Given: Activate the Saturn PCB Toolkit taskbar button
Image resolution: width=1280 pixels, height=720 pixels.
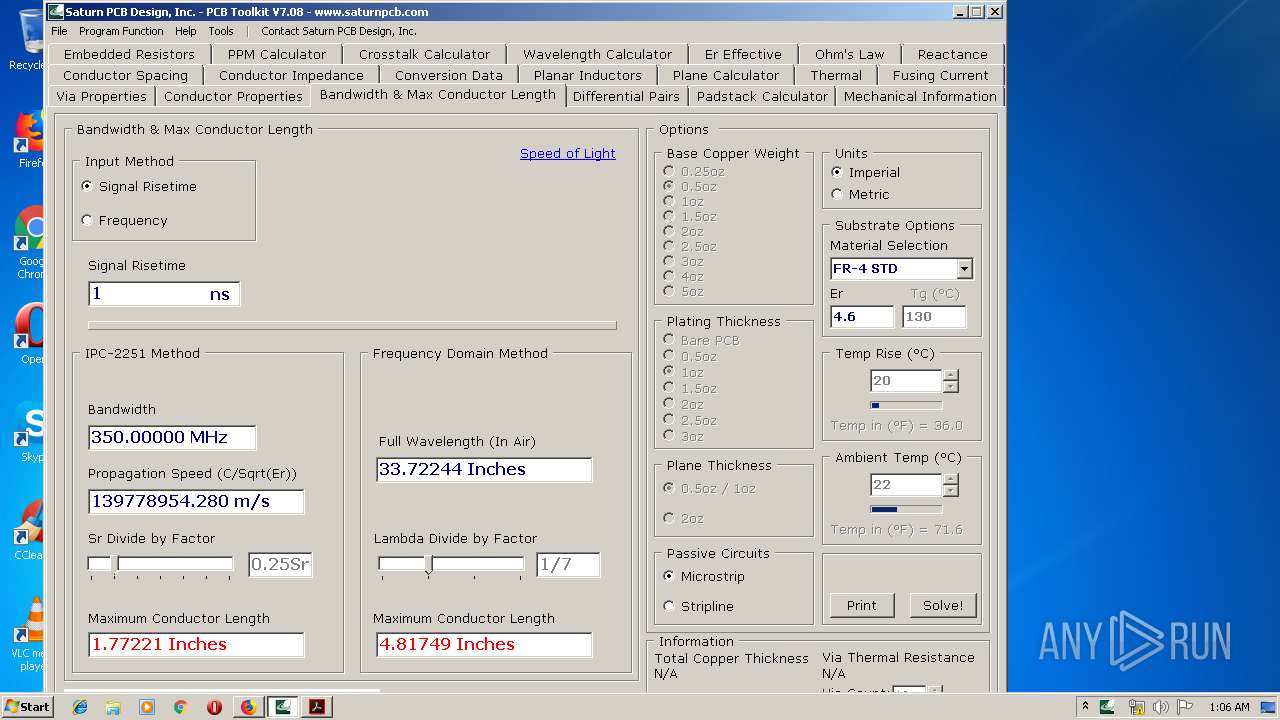Looking at the screenshot, I should point(283,707).
